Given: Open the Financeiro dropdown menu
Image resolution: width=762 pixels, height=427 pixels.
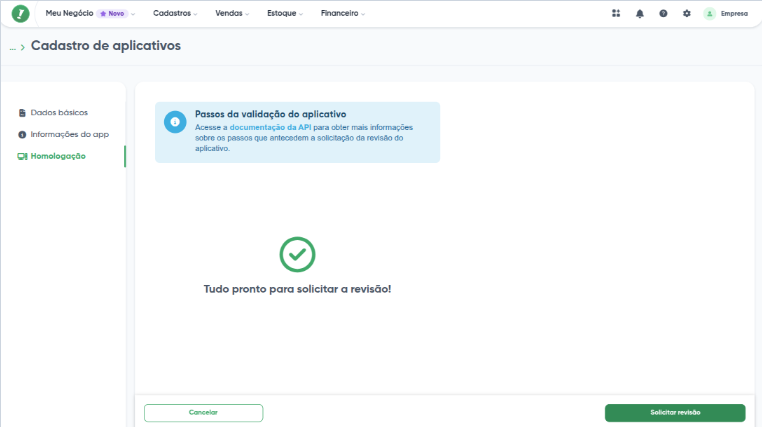Looking at the screenshot, I should point(343,14).
